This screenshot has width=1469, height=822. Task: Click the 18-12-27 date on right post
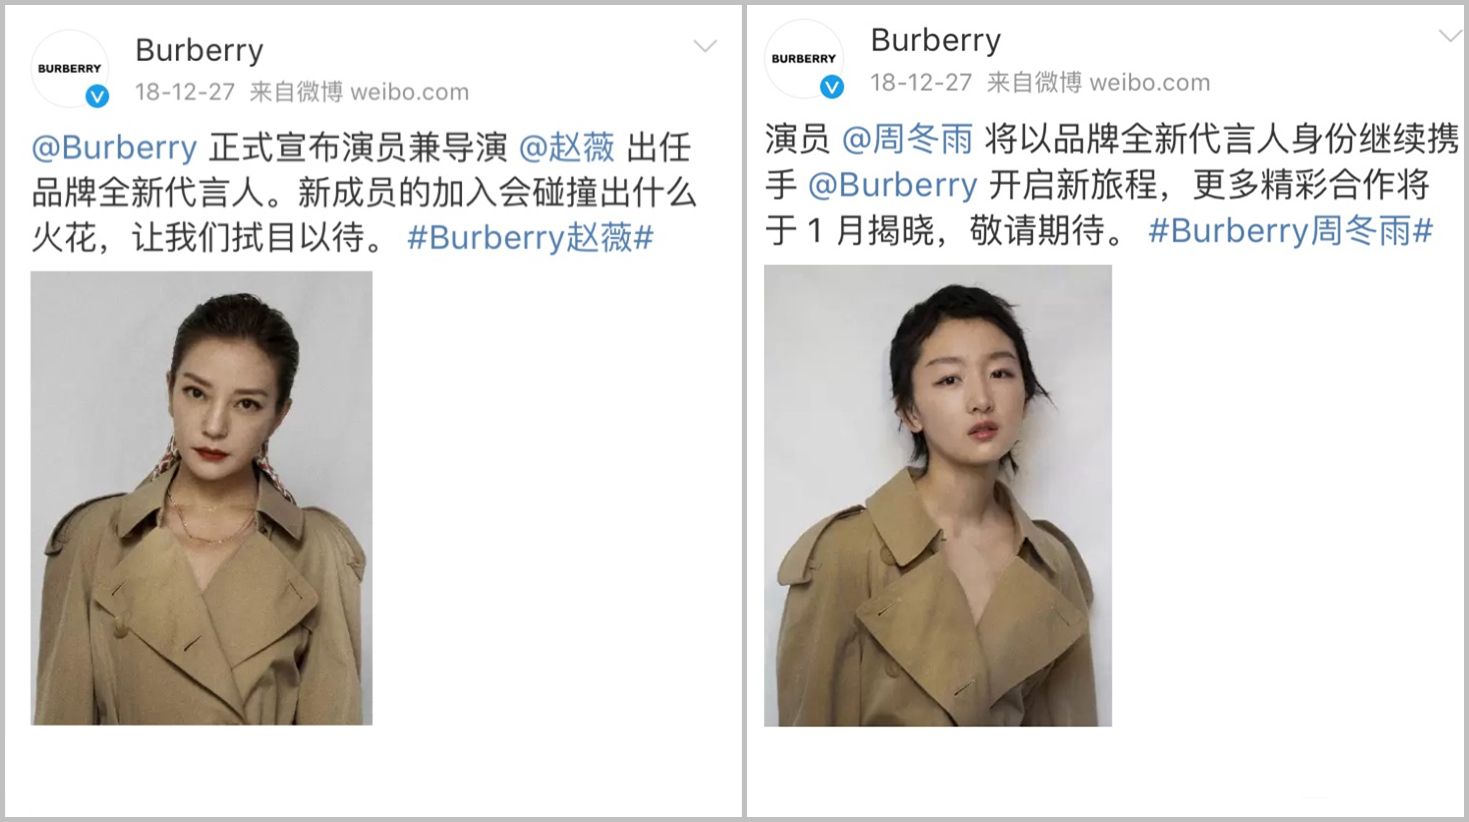click(x=921, y=82)
